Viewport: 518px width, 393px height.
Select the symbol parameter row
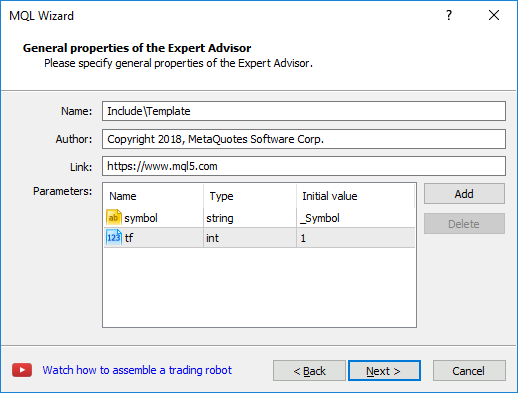[x=260, y=218]
